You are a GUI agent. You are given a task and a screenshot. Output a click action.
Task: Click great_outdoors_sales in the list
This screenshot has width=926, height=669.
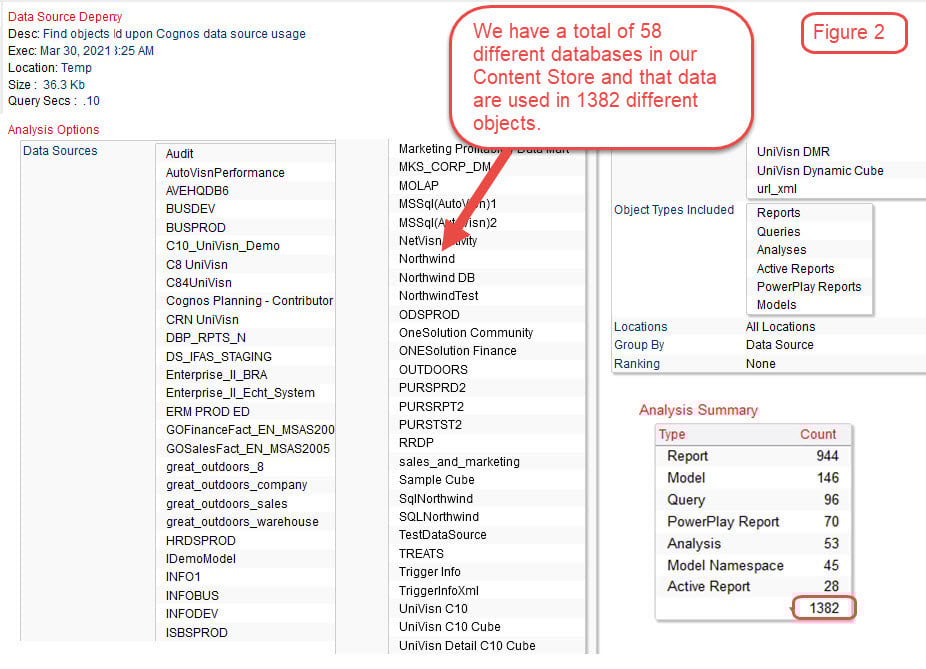[x=226, y=504]
